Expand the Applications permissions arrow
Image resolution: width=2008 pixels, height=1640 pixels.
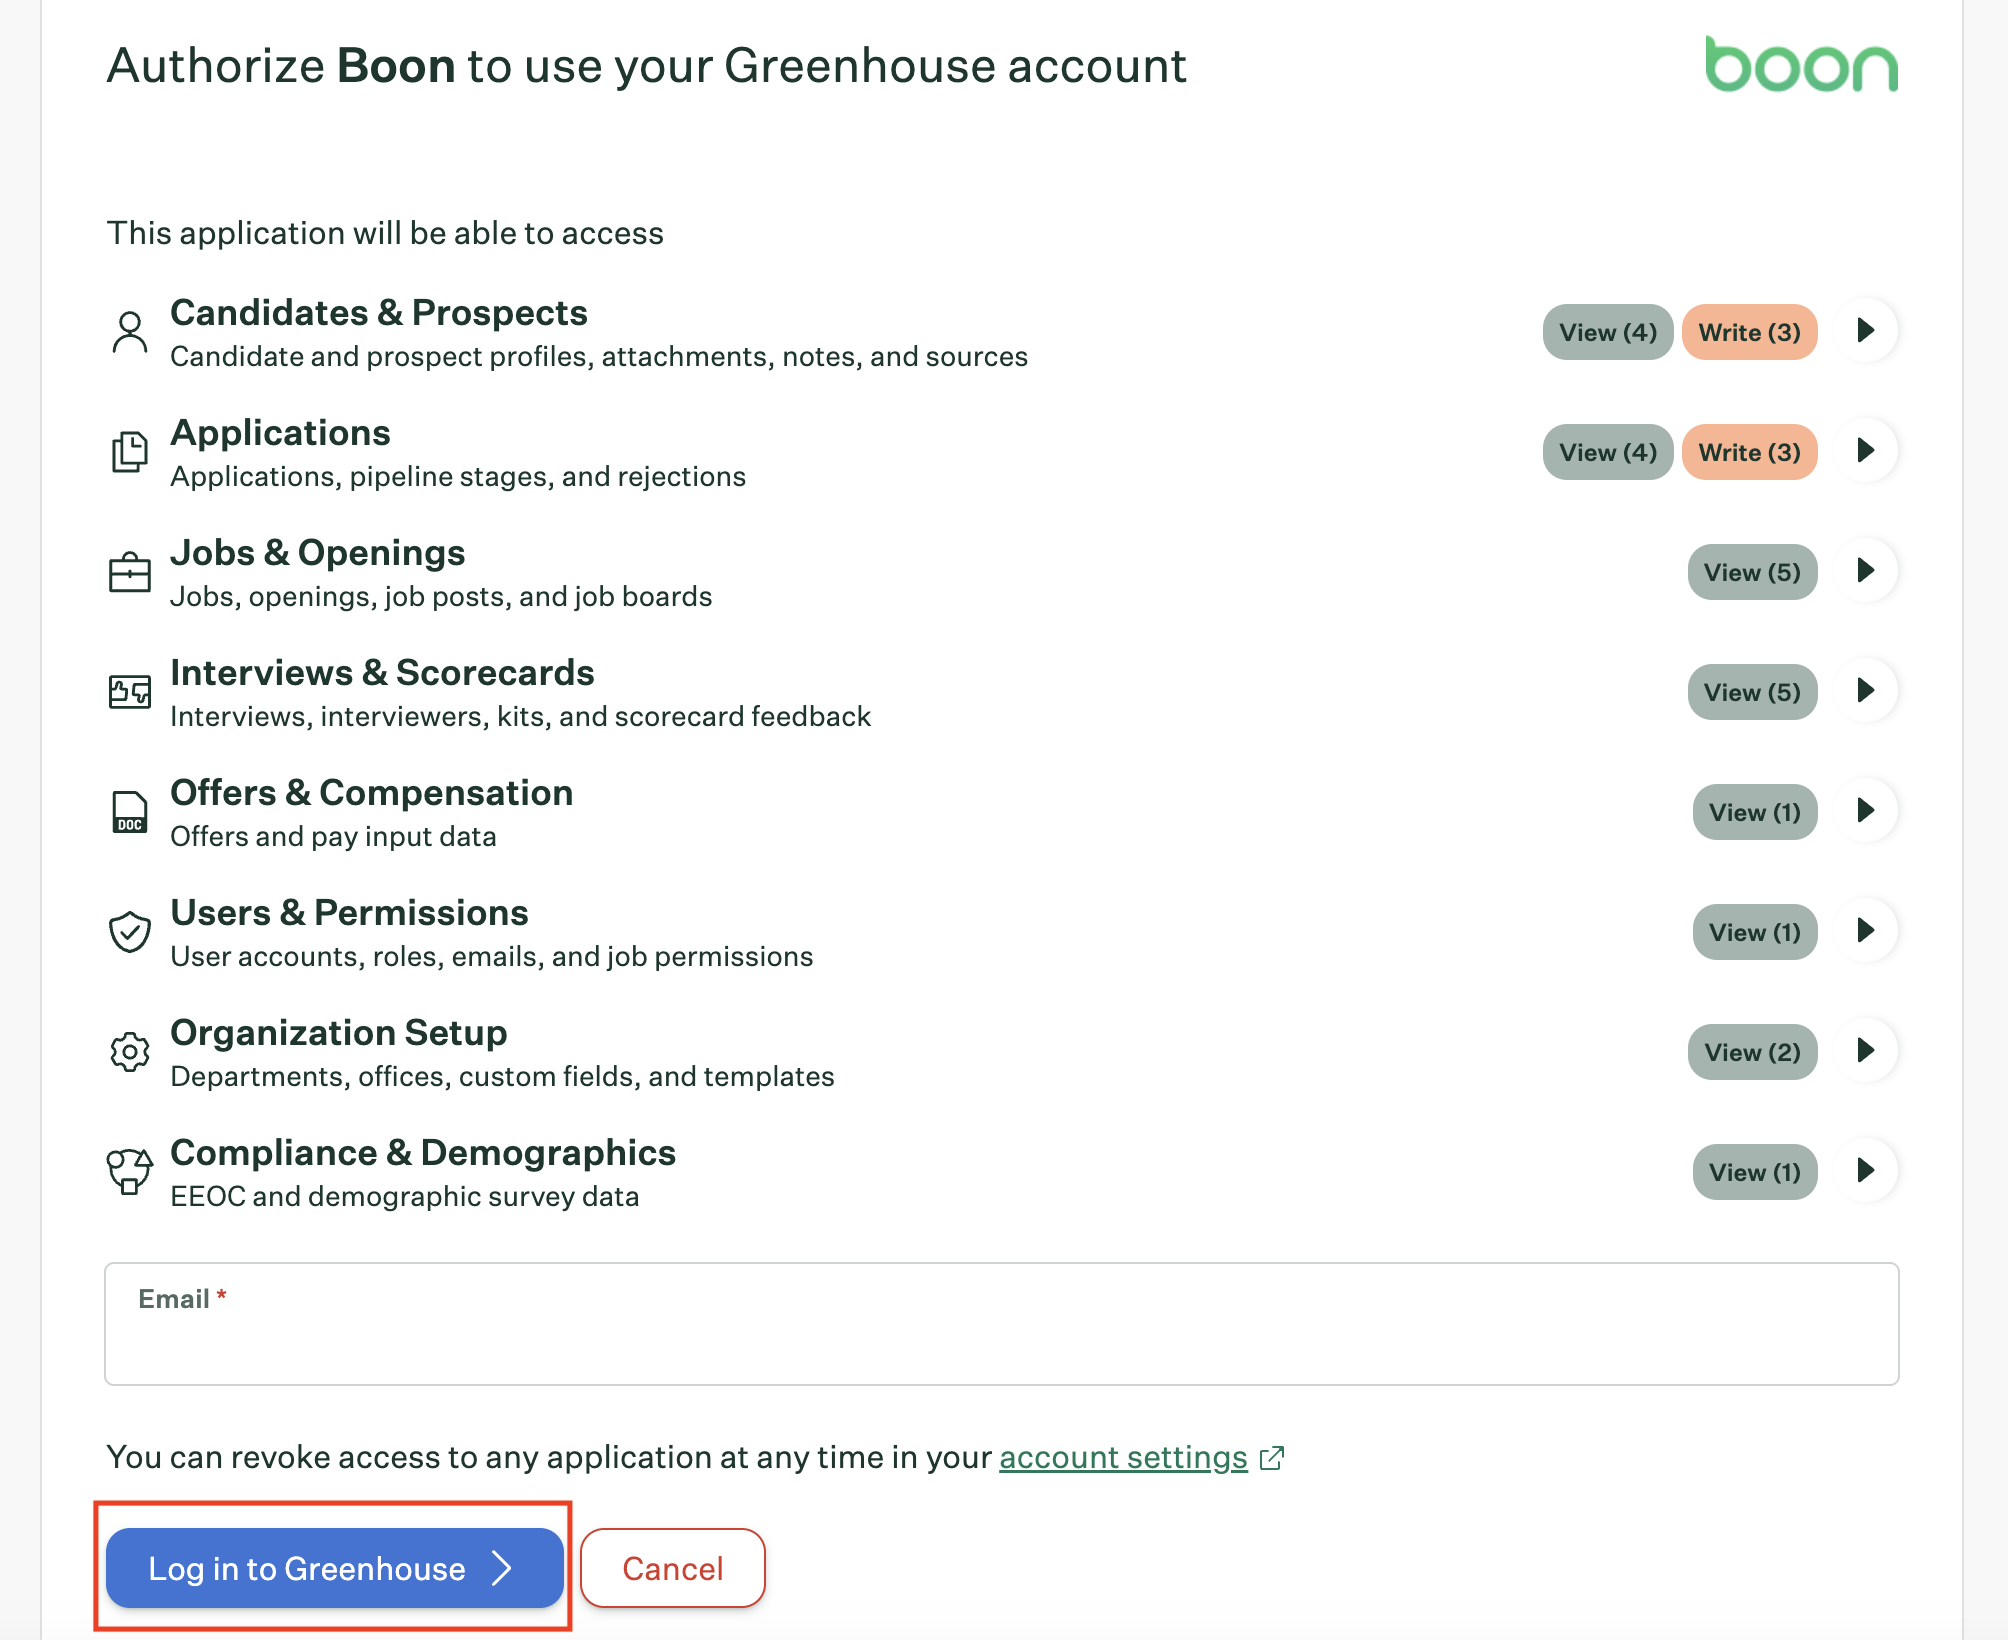pyautogui.click(x=1866, y=451)
